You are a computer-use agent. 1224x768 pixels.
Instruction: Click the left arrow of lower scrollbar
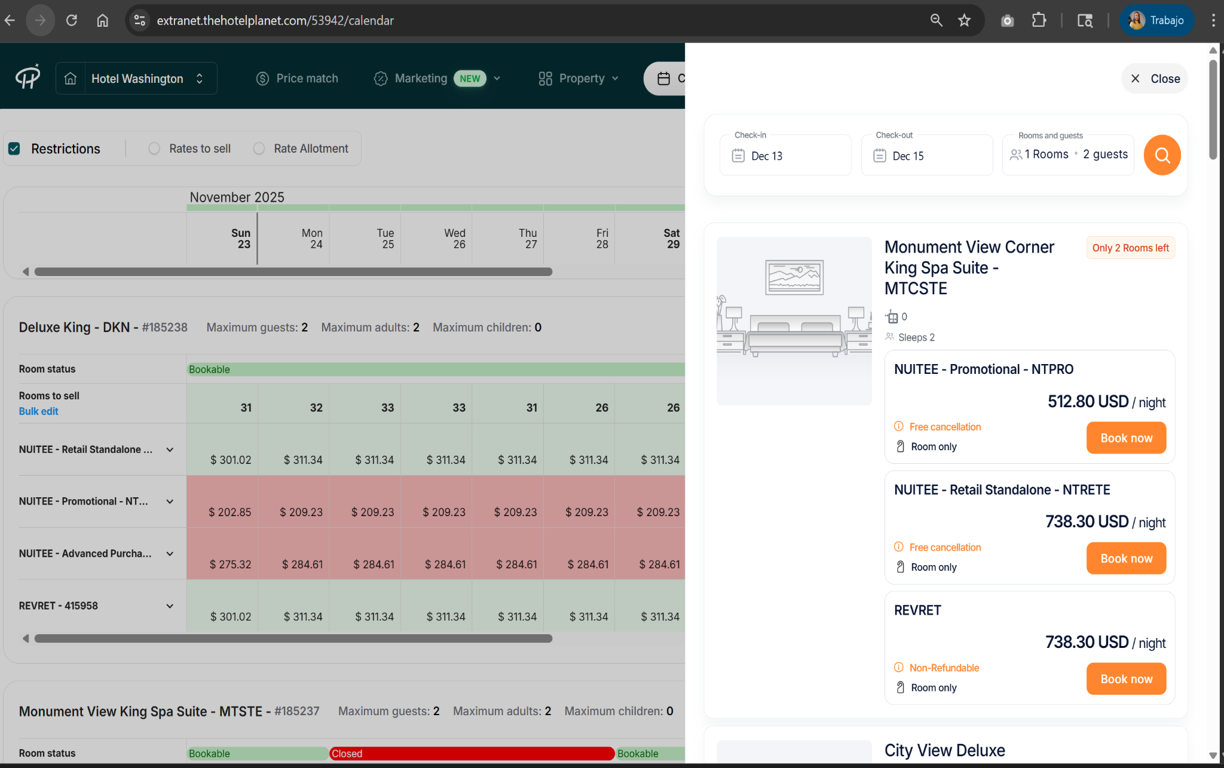pos(26,638)
